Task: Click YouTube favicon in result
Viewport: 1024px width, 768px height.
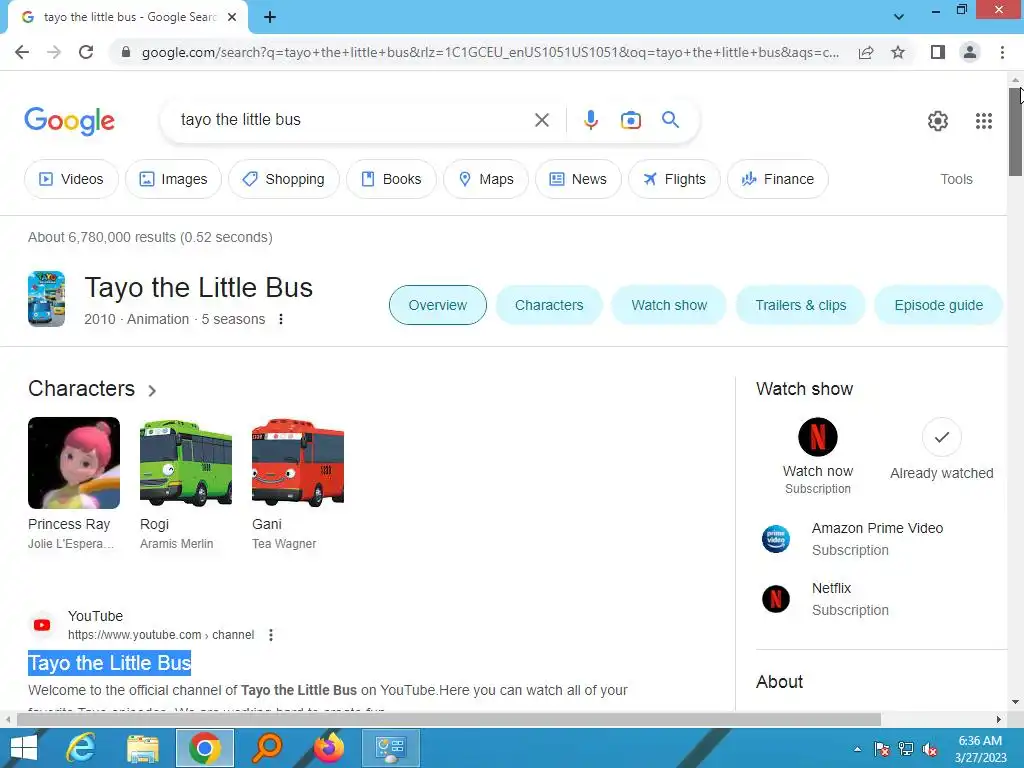Action: (42, 625)
